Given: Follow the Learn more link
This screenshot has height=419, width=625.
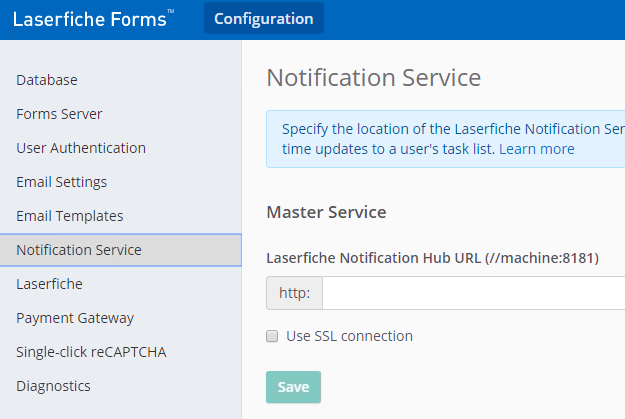Looking at the screenshot, I should pos(537,149).
